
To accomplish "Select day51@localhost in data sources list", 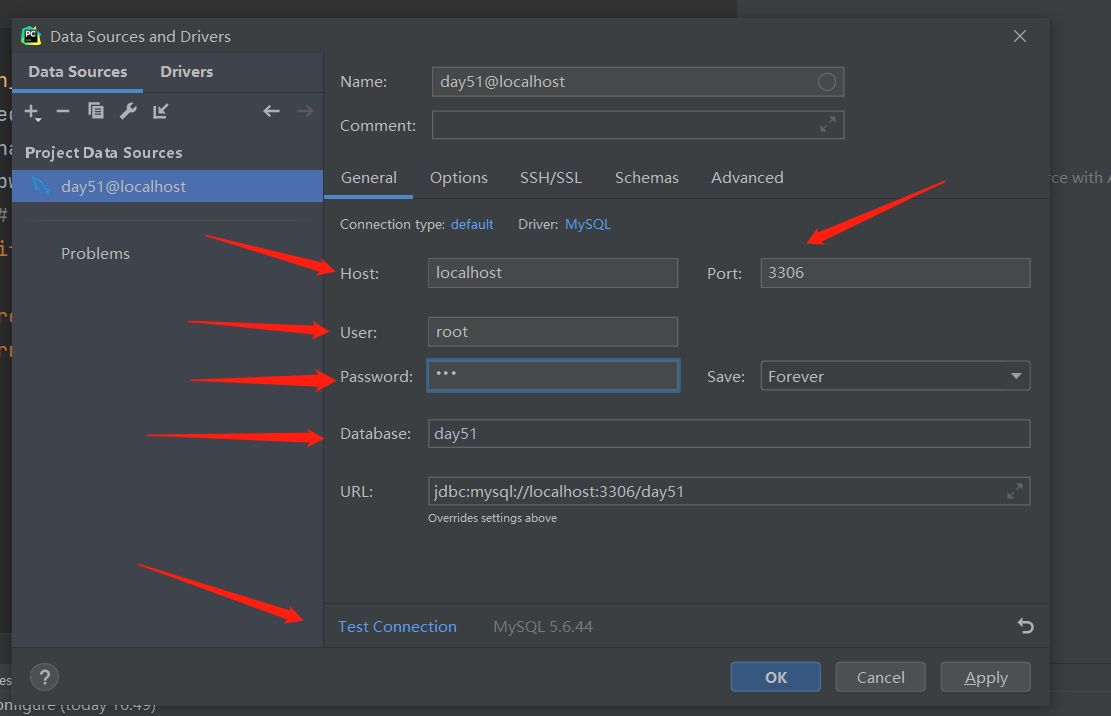I will [x=167, y=186].
